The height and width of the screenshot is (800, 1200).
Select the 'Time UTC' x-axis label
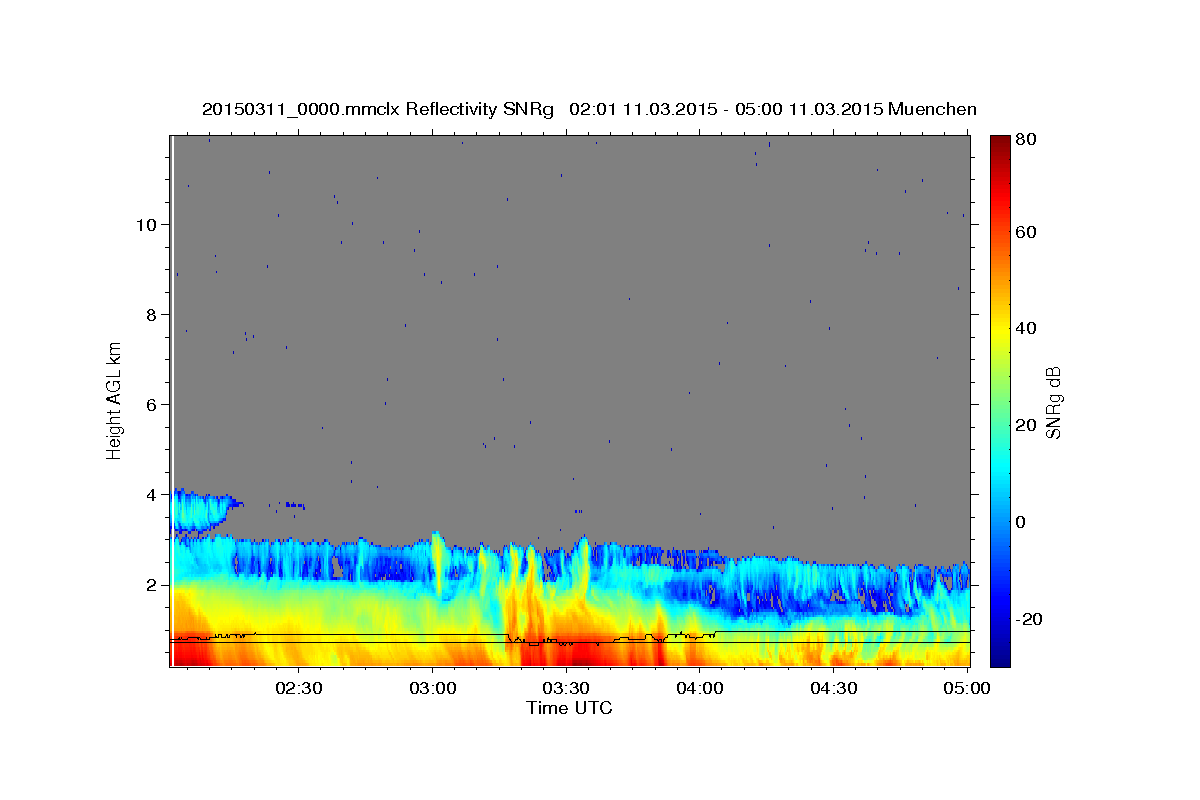[569, 708]
